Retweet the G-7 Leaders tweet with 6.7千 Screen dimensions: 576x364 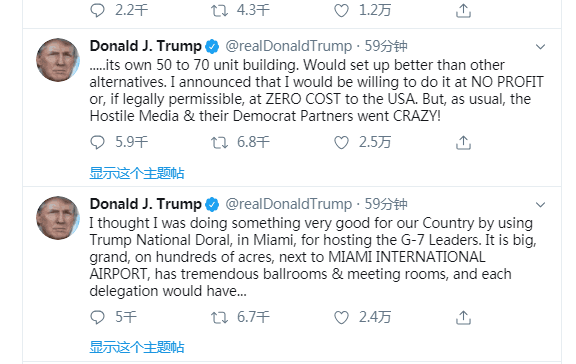(219, 317)
